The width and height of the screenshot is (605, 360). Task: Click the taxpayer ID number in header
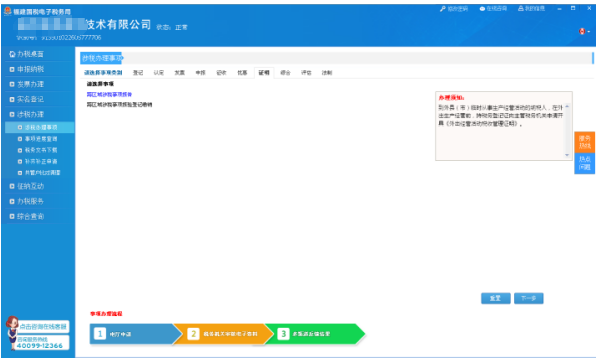(71, 37)
